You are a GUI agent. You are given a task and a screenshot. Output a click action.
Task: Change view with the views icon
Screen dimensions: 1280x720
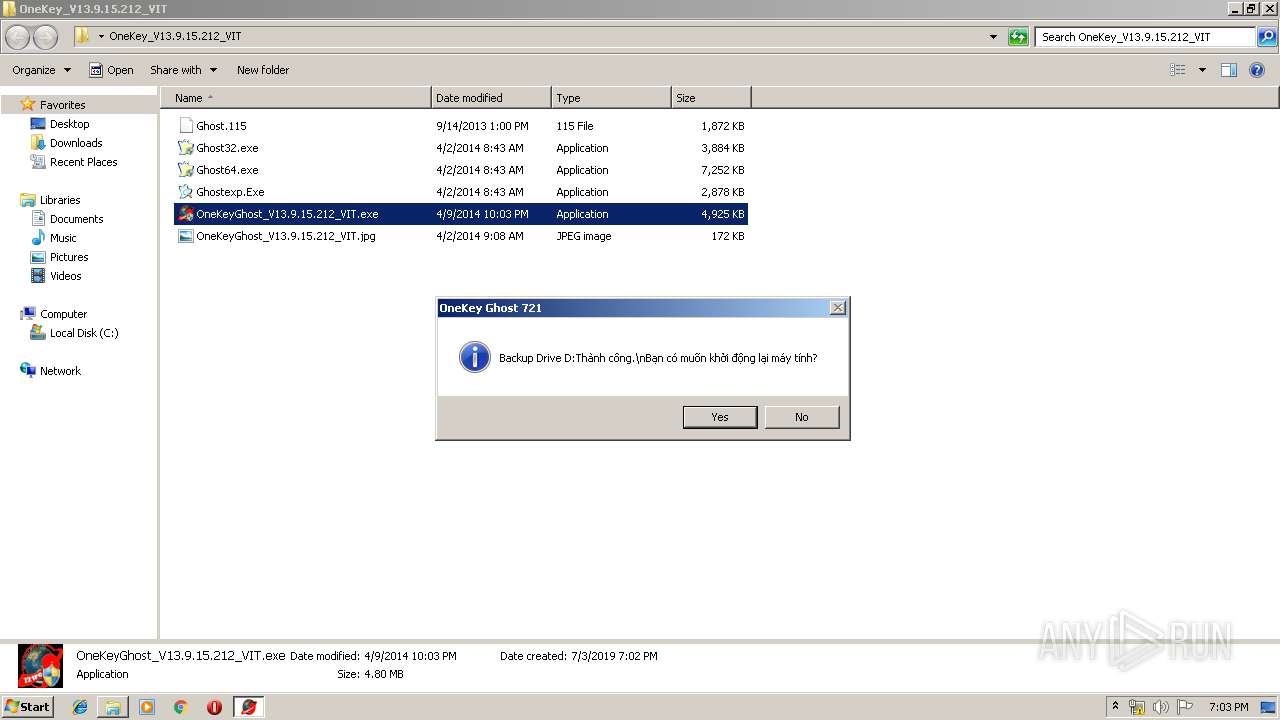(x=1178, y=70)
